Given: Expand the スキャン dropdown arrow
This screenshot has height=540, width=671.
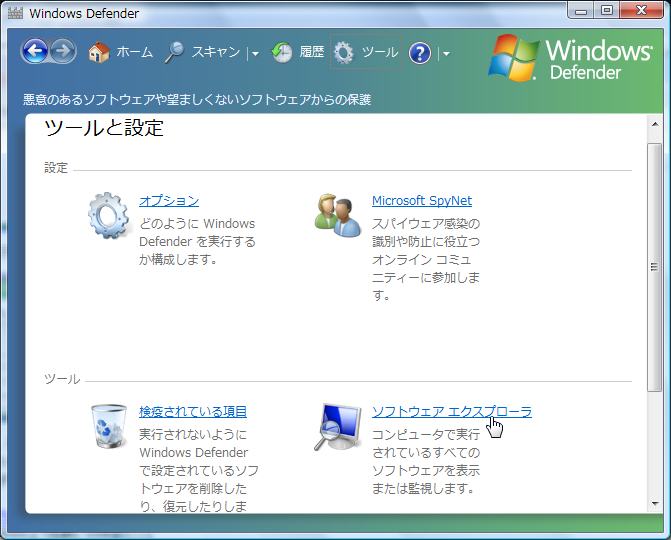Looking at the screenshot, I should 255,53.
